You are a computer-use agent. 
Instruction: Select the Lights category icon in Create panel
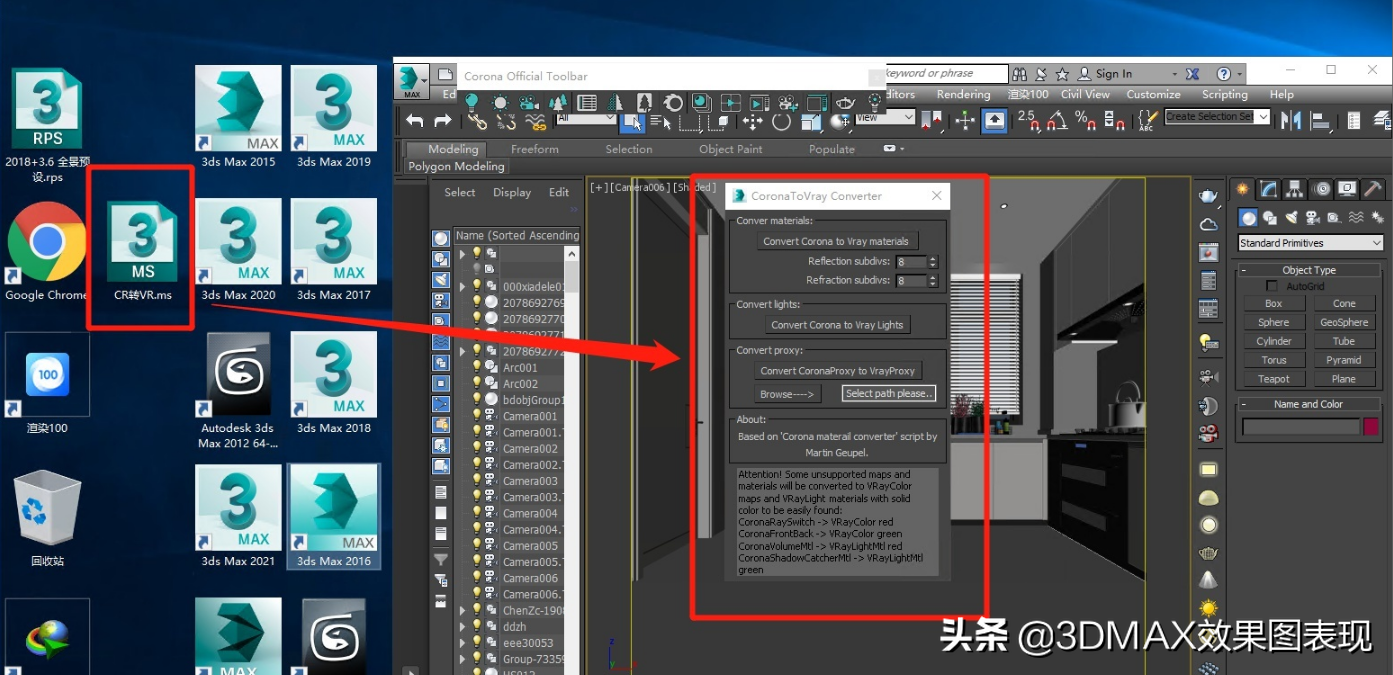1293,217
